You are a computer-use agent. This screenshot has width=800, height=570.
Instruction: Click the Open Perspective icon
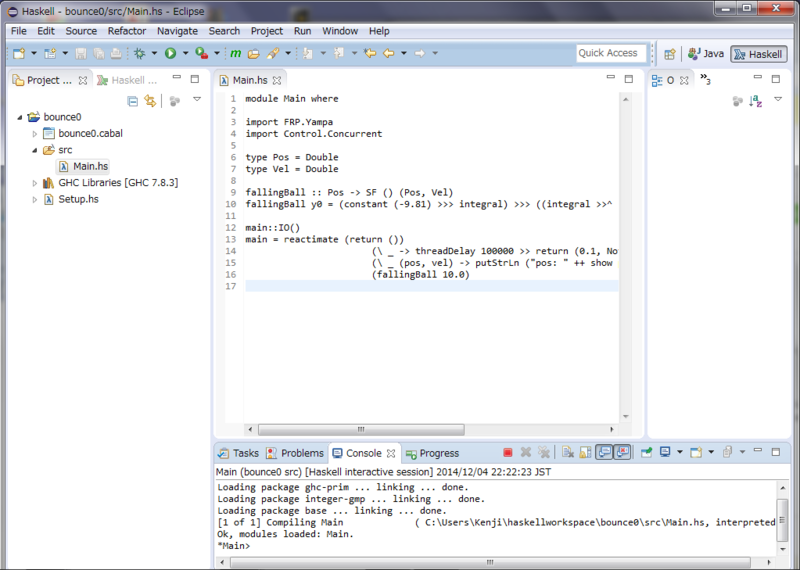coord(670,54)
